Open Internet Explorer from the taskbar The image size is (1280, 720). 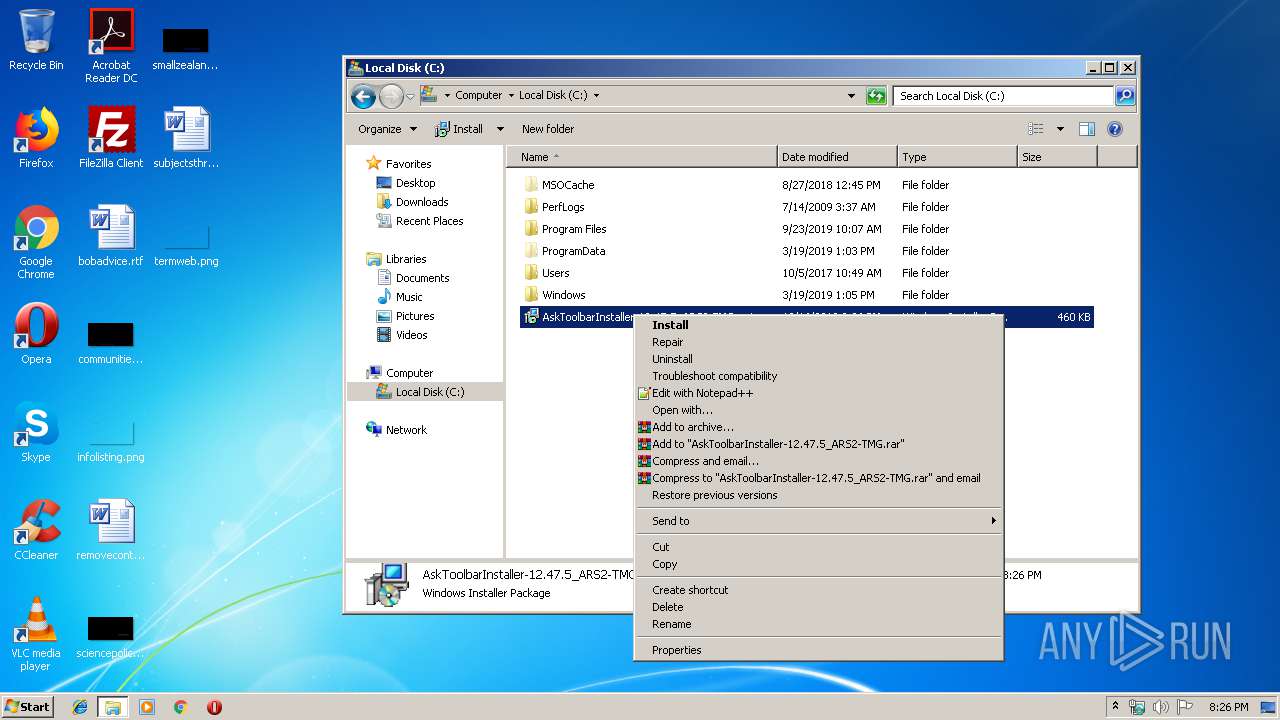coord(80,707)
